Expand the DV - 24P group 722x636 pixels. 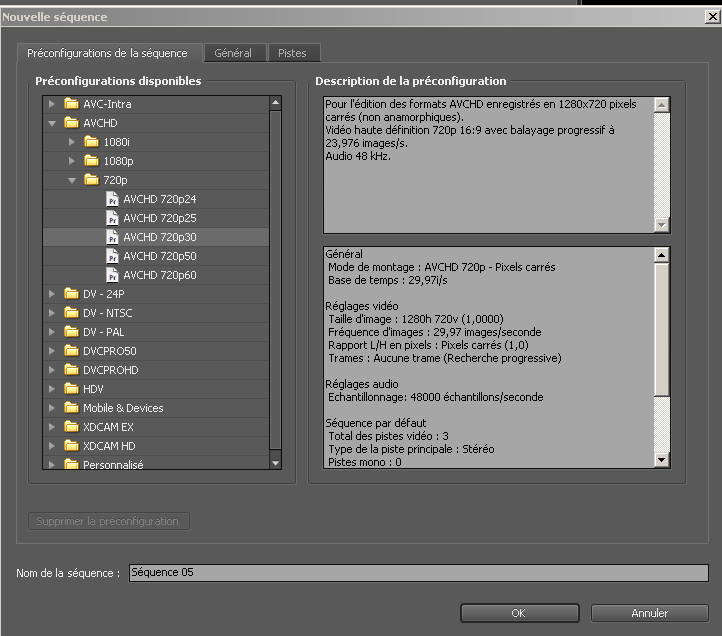(x=52, y=294)
